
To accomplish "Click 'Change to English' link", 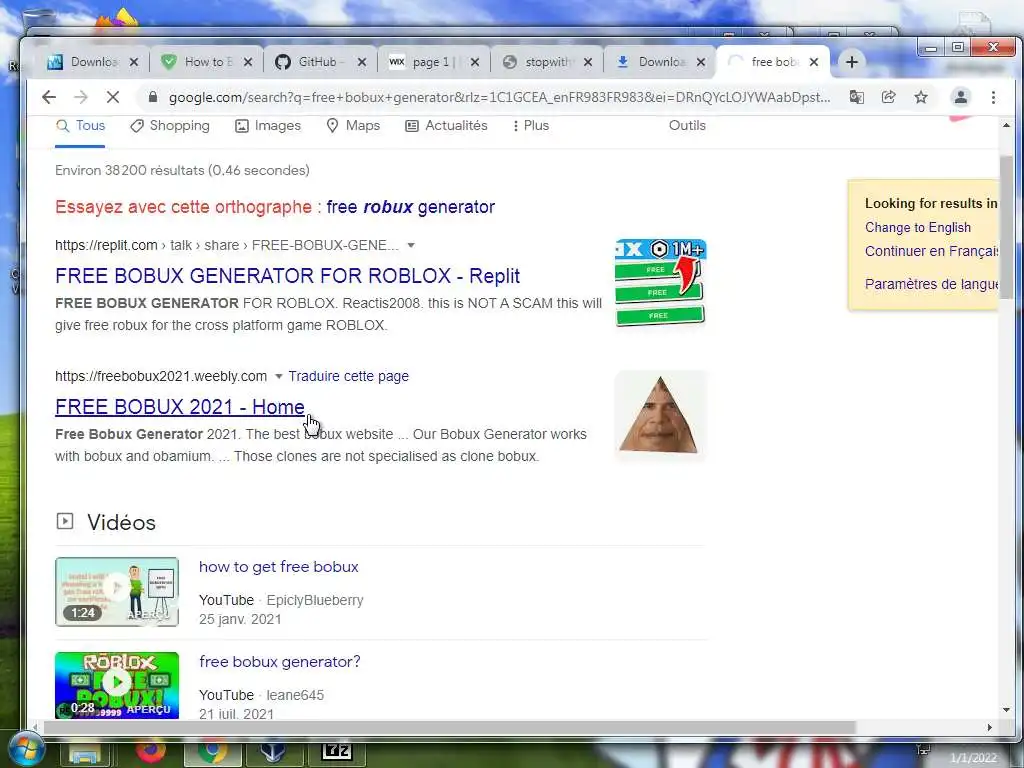I will click(918, 227).
